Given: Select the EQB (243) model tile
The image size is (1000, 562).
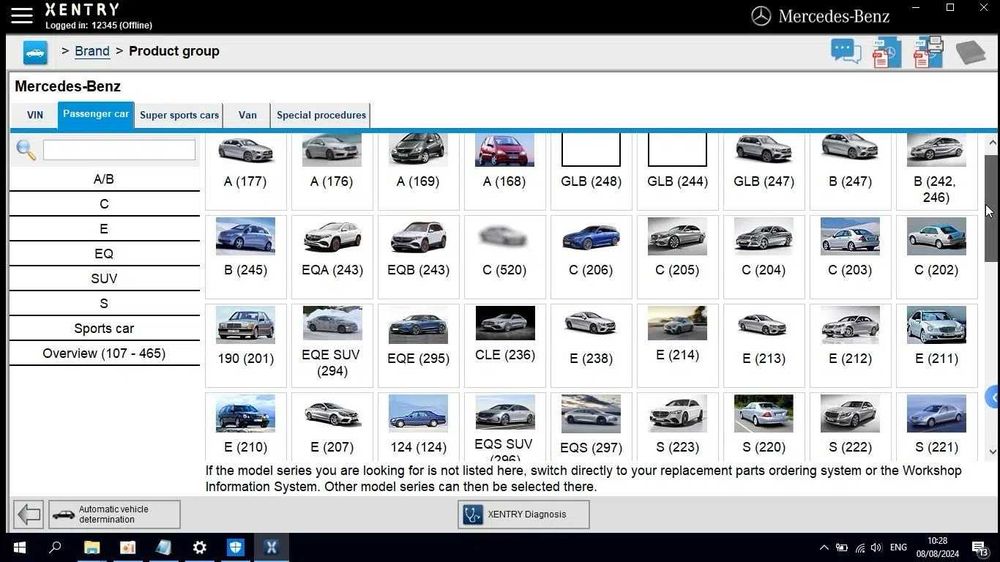Looking at the screenshot, I should tap(418, 256).
